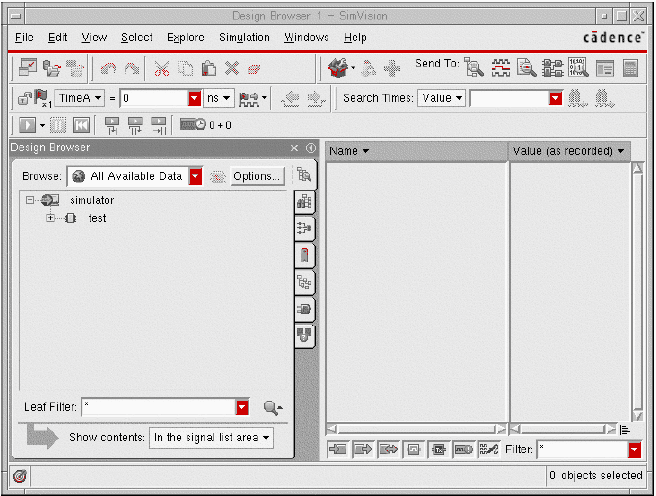
Task: Click the Options... button
Action: [257, 176]
